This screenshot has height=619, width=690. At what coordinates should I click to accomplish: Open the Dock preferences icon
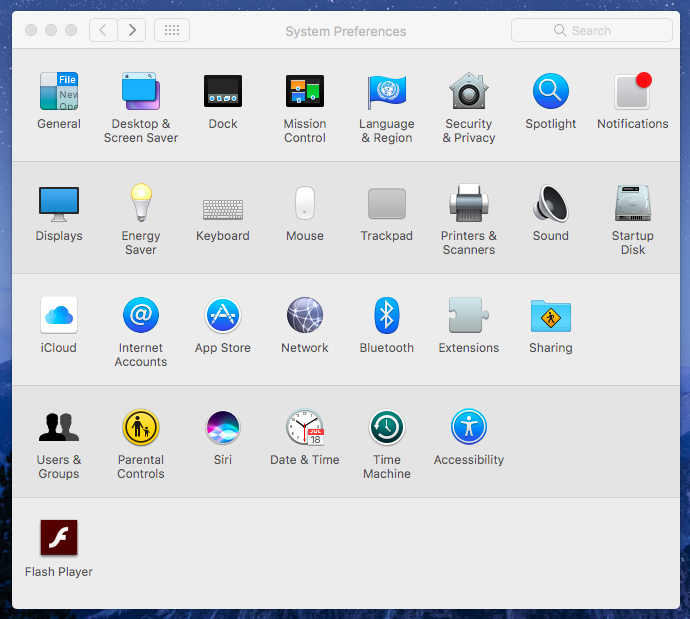pyautogui.click(x=223, y=91)
